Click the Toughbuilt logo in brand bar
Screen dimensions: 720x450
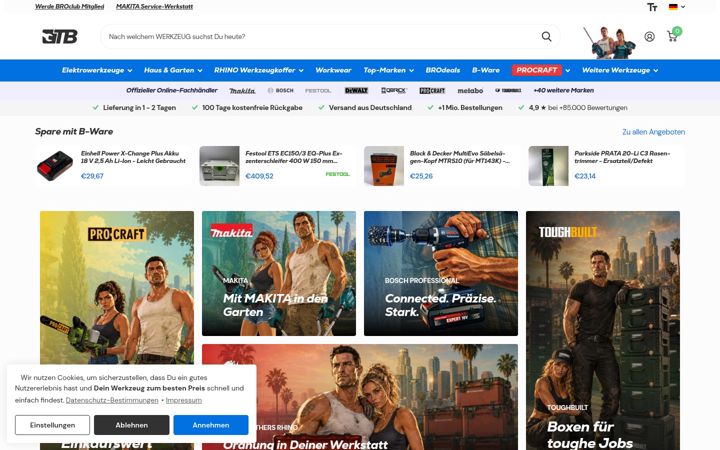(x=508, y=90)
